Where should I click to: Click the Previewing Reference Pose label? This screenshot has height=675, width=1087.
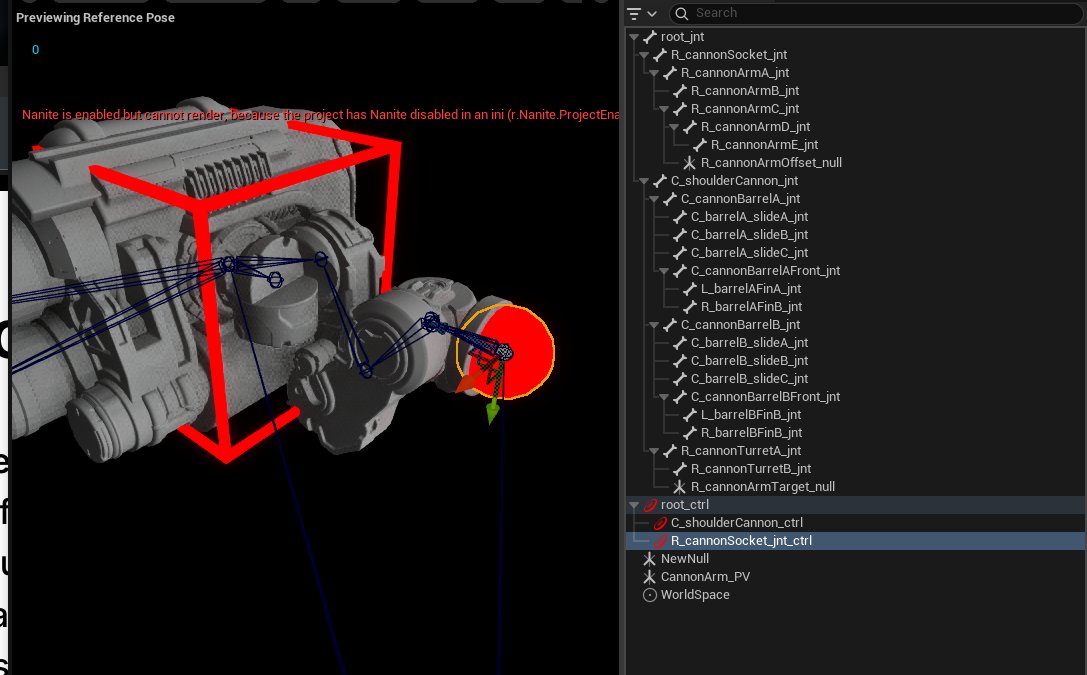click(95, 17)
